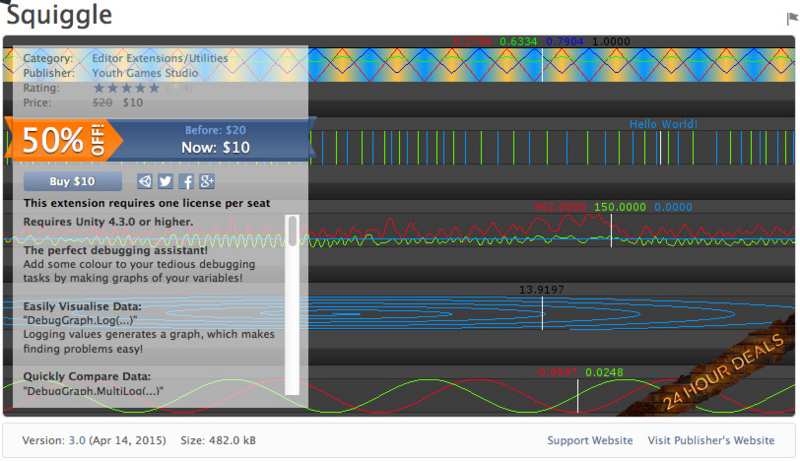Image resolution: width=800 pixels, height=461 pixels.
Task: Click the 'Hello World!' graph label
Action: click(663, 124)
